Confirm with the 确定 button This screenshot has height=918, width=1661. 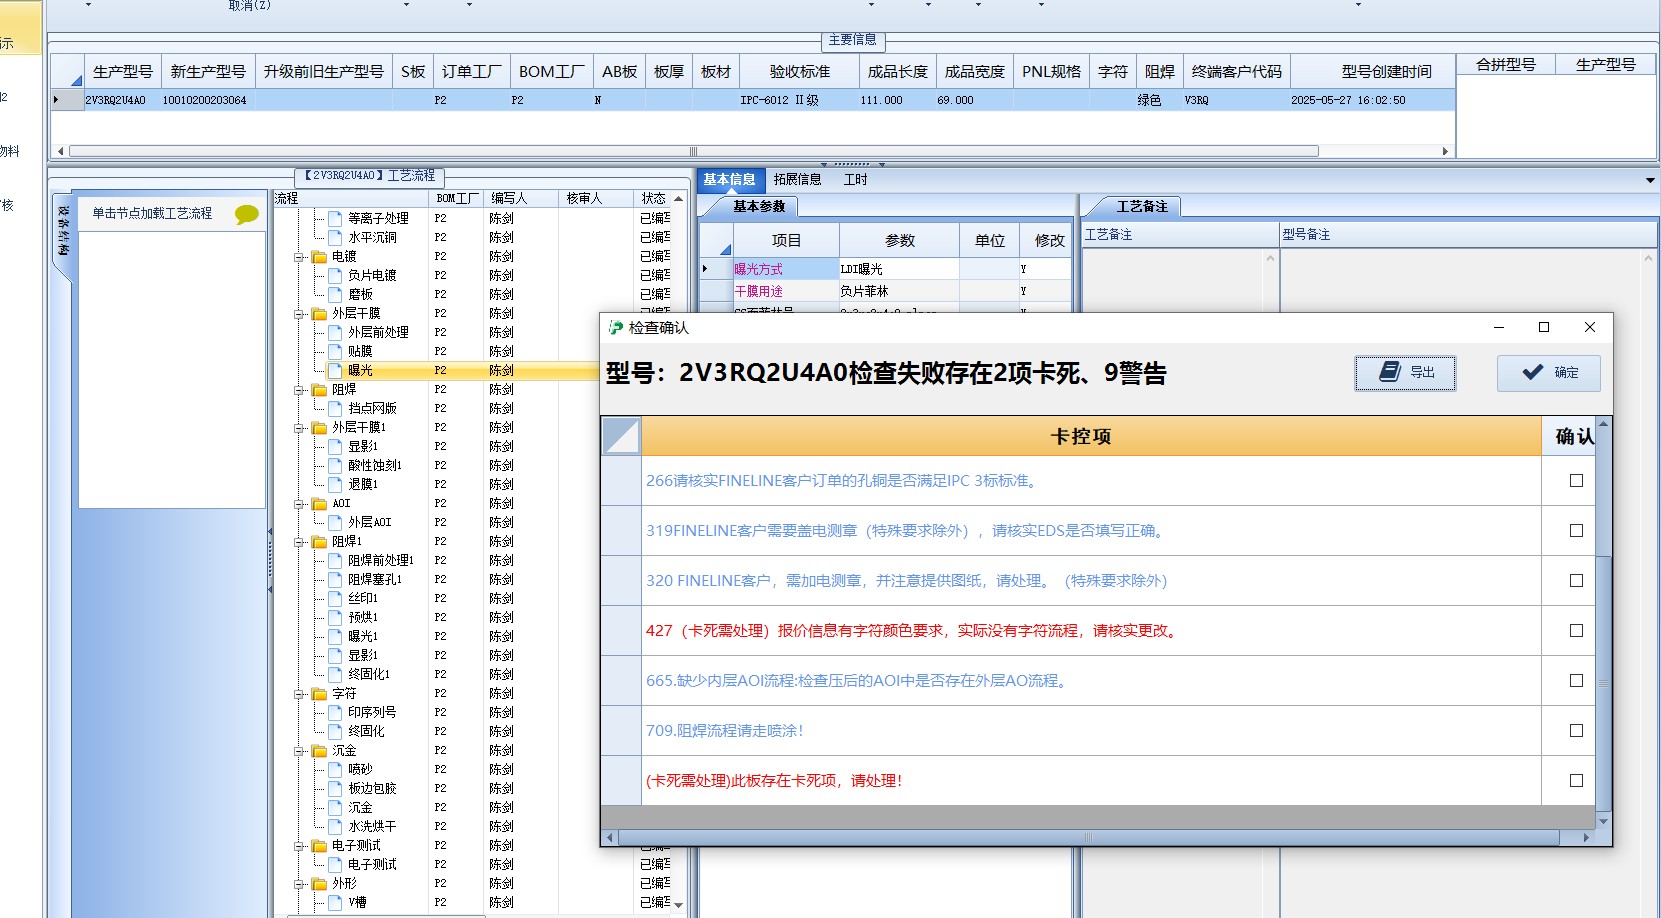(1549, 373)
